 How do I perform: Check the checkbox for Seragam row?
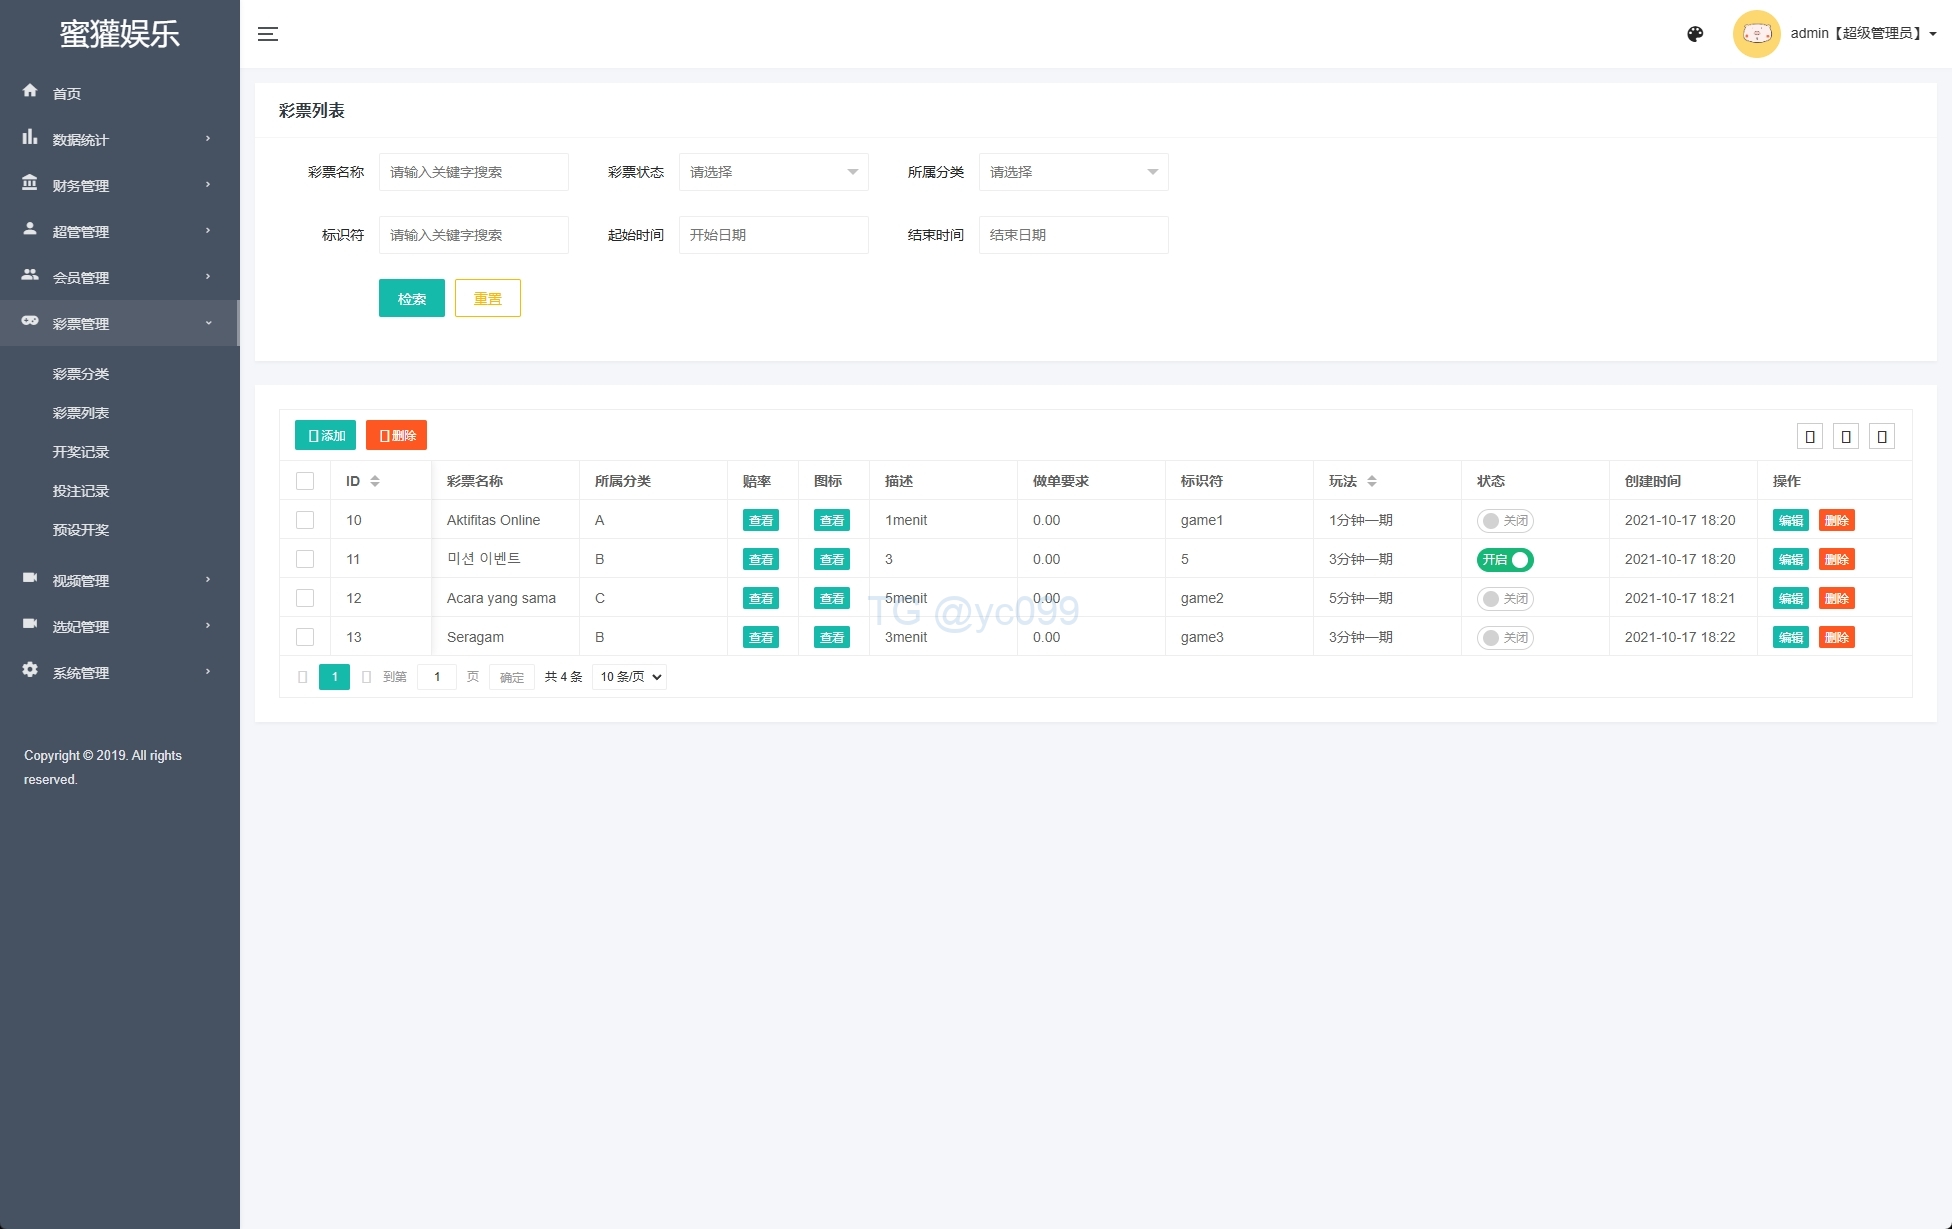(x=305, y=637)
